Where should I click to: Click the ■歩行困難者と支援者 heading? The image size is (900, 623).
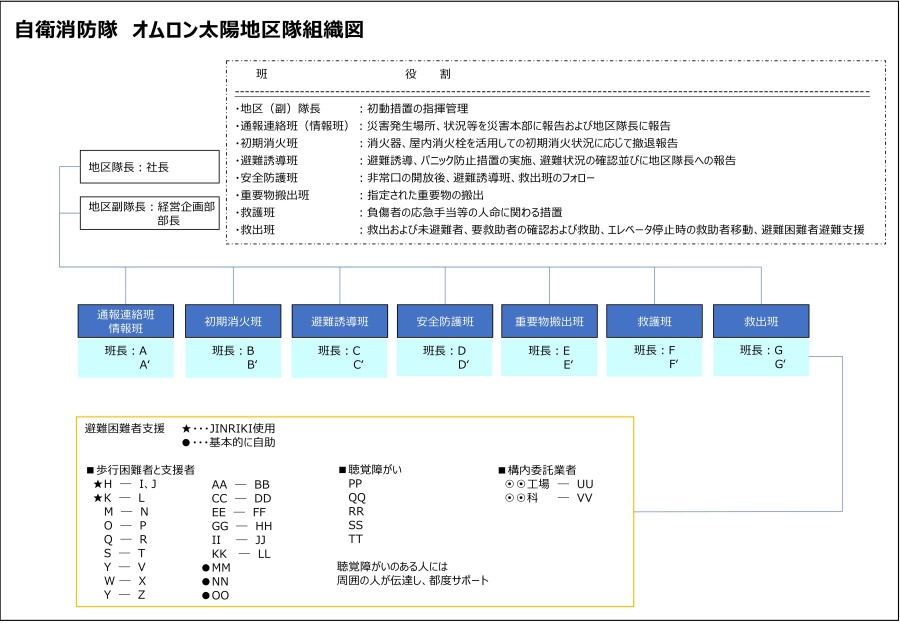(x=141, y=470)
